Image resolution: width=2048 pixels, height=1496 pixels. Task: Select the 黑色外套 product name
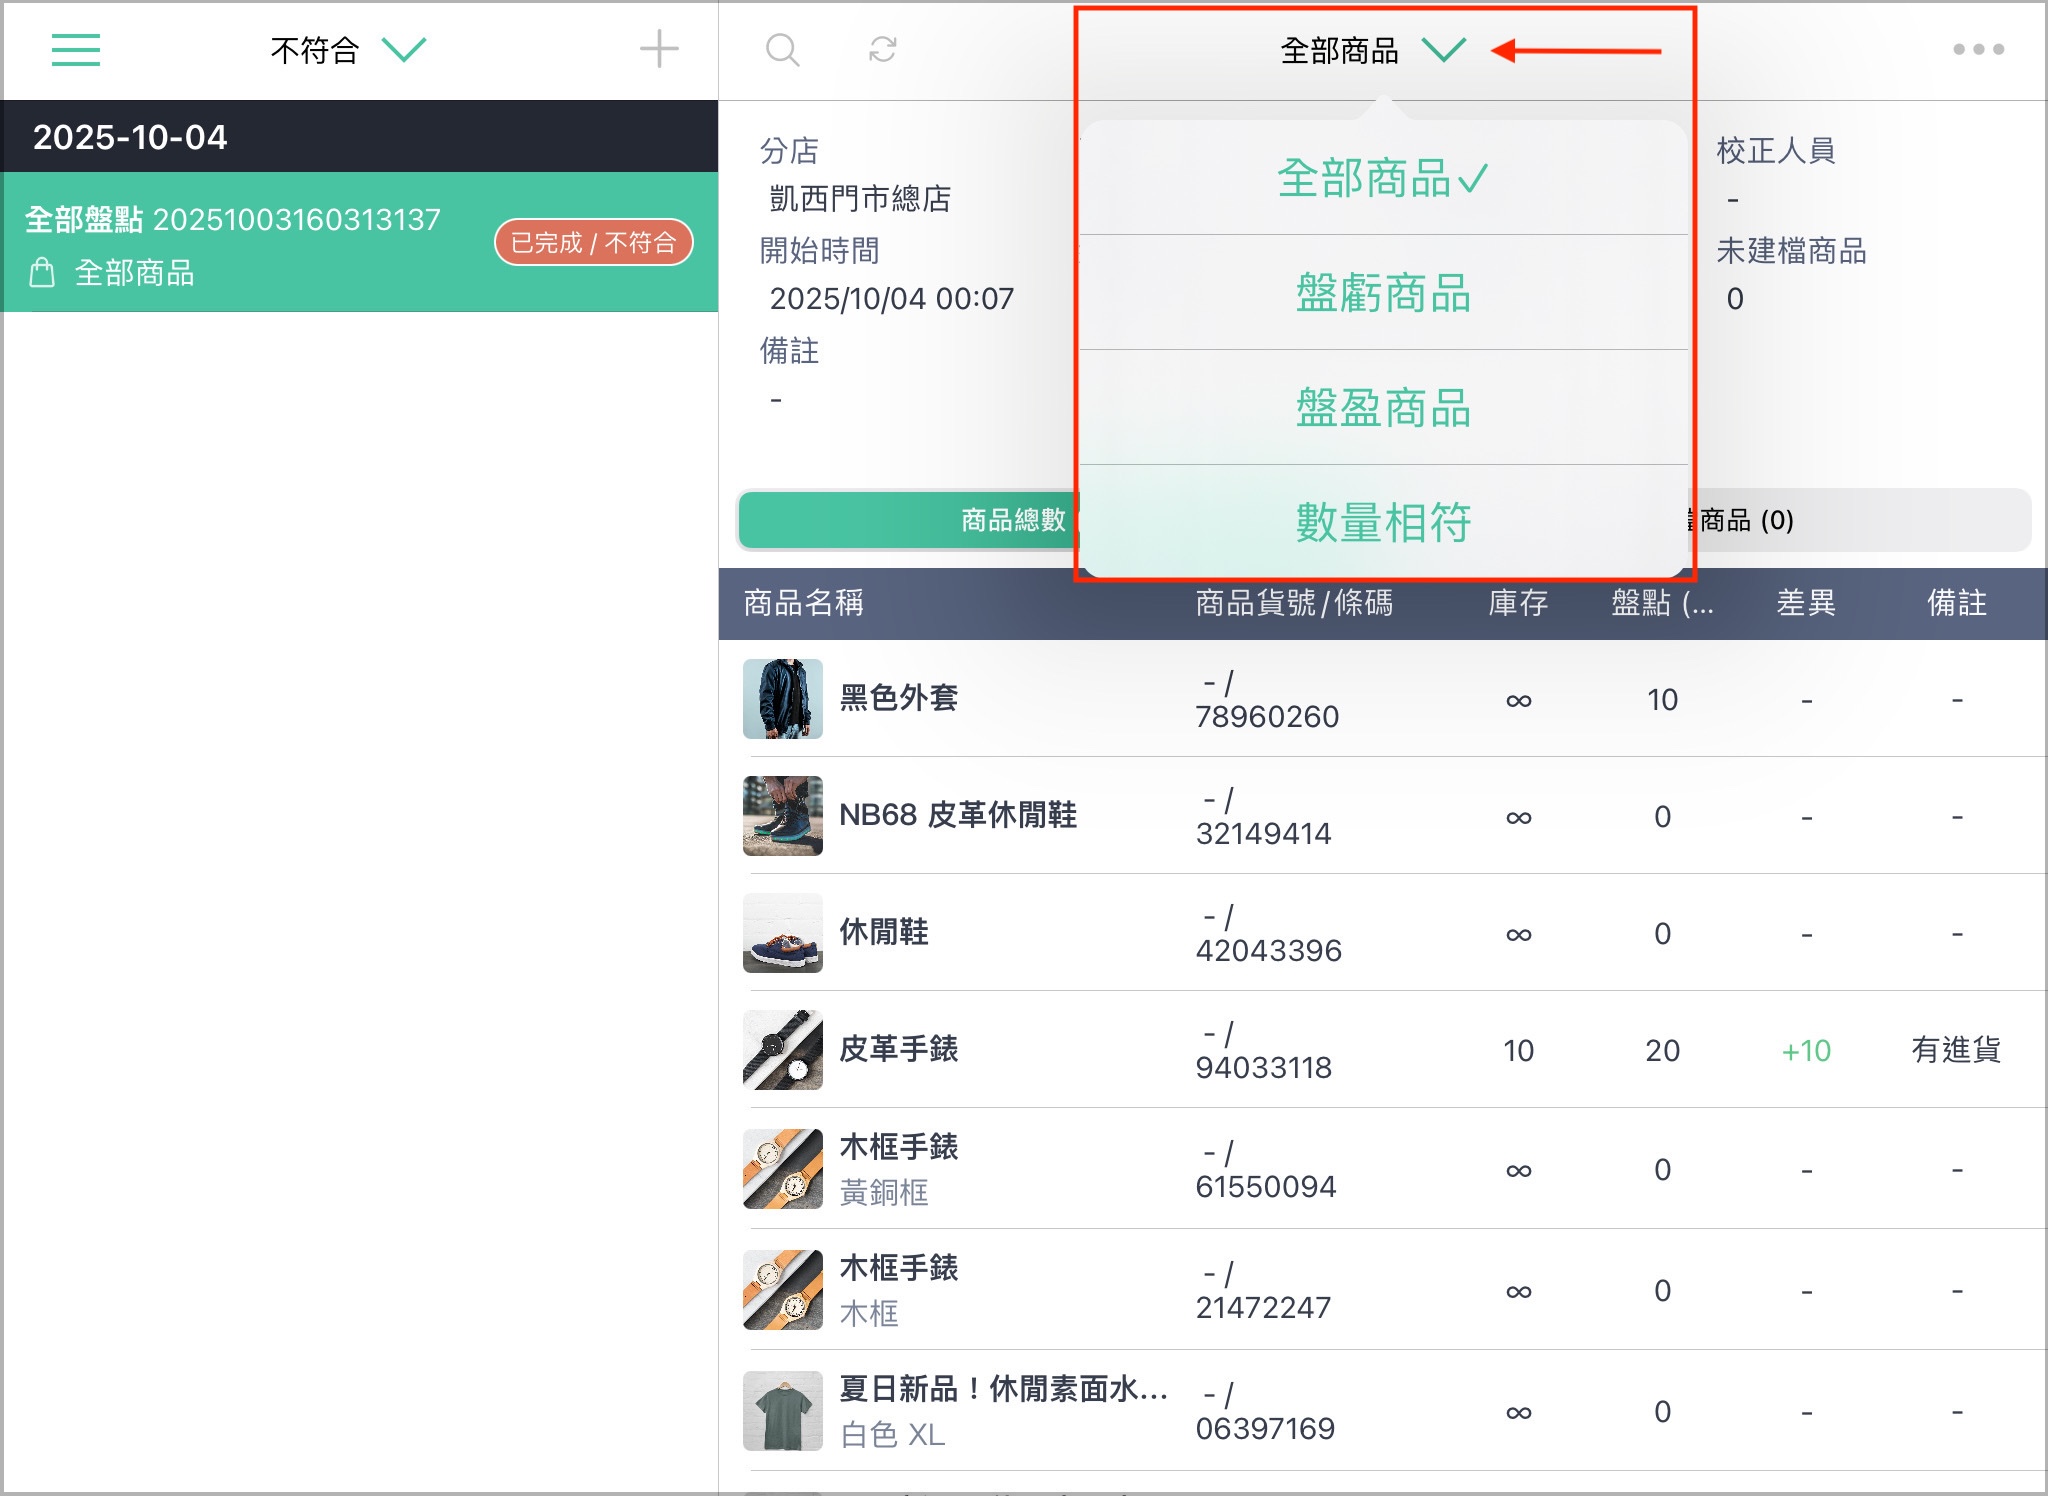pyautogui.click(x=898, y=698)
